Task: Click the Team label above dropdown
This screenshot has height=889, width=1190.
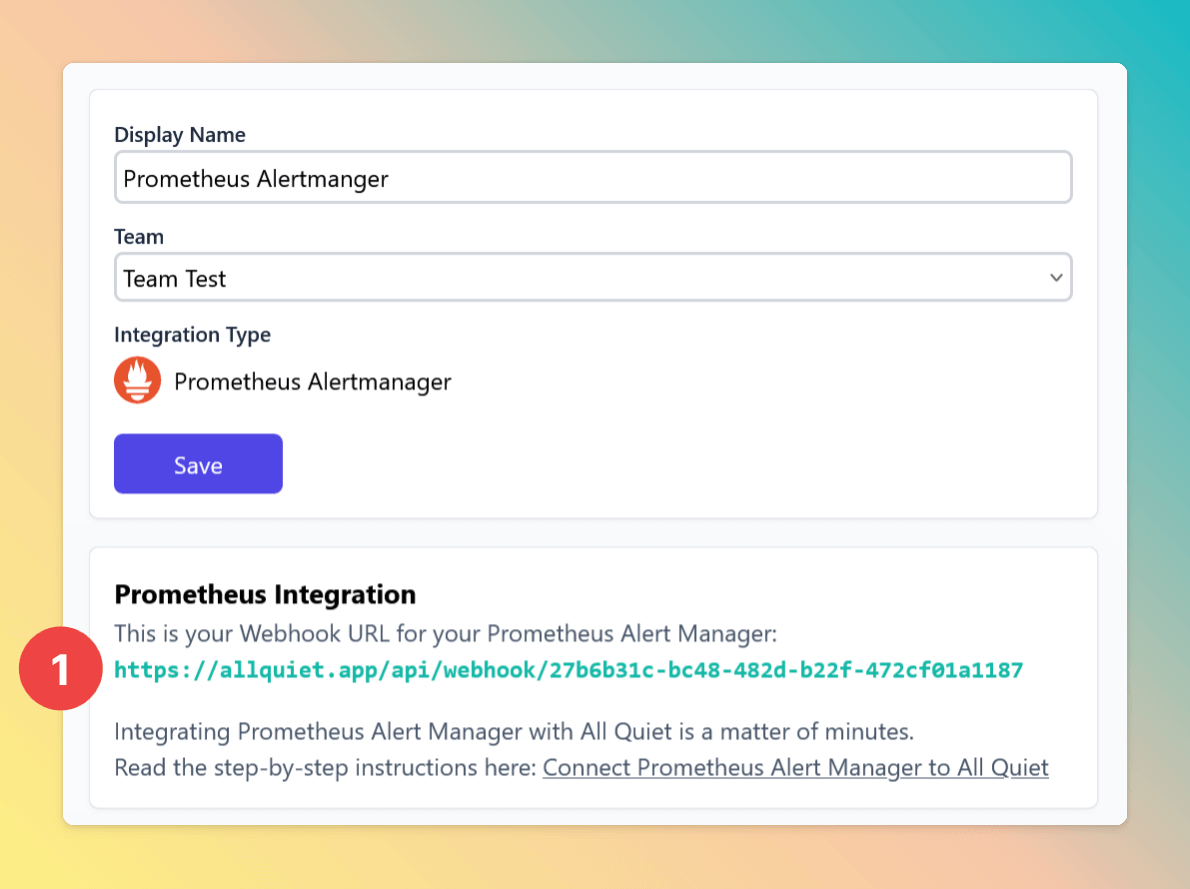Action: [139, 237]
